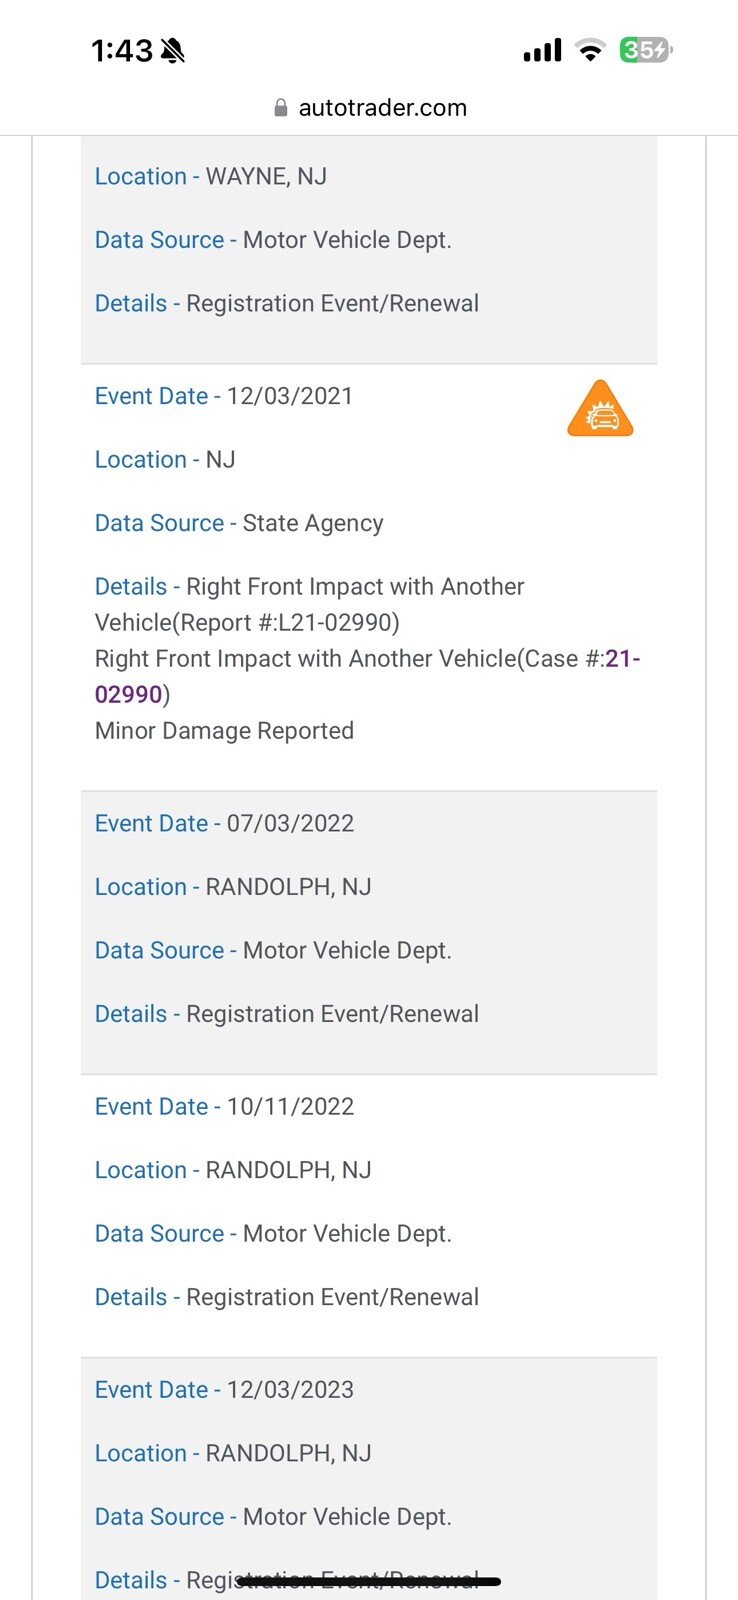Tap the orange accident warning icon
The image size is (738, 1600).
point(600,409)
